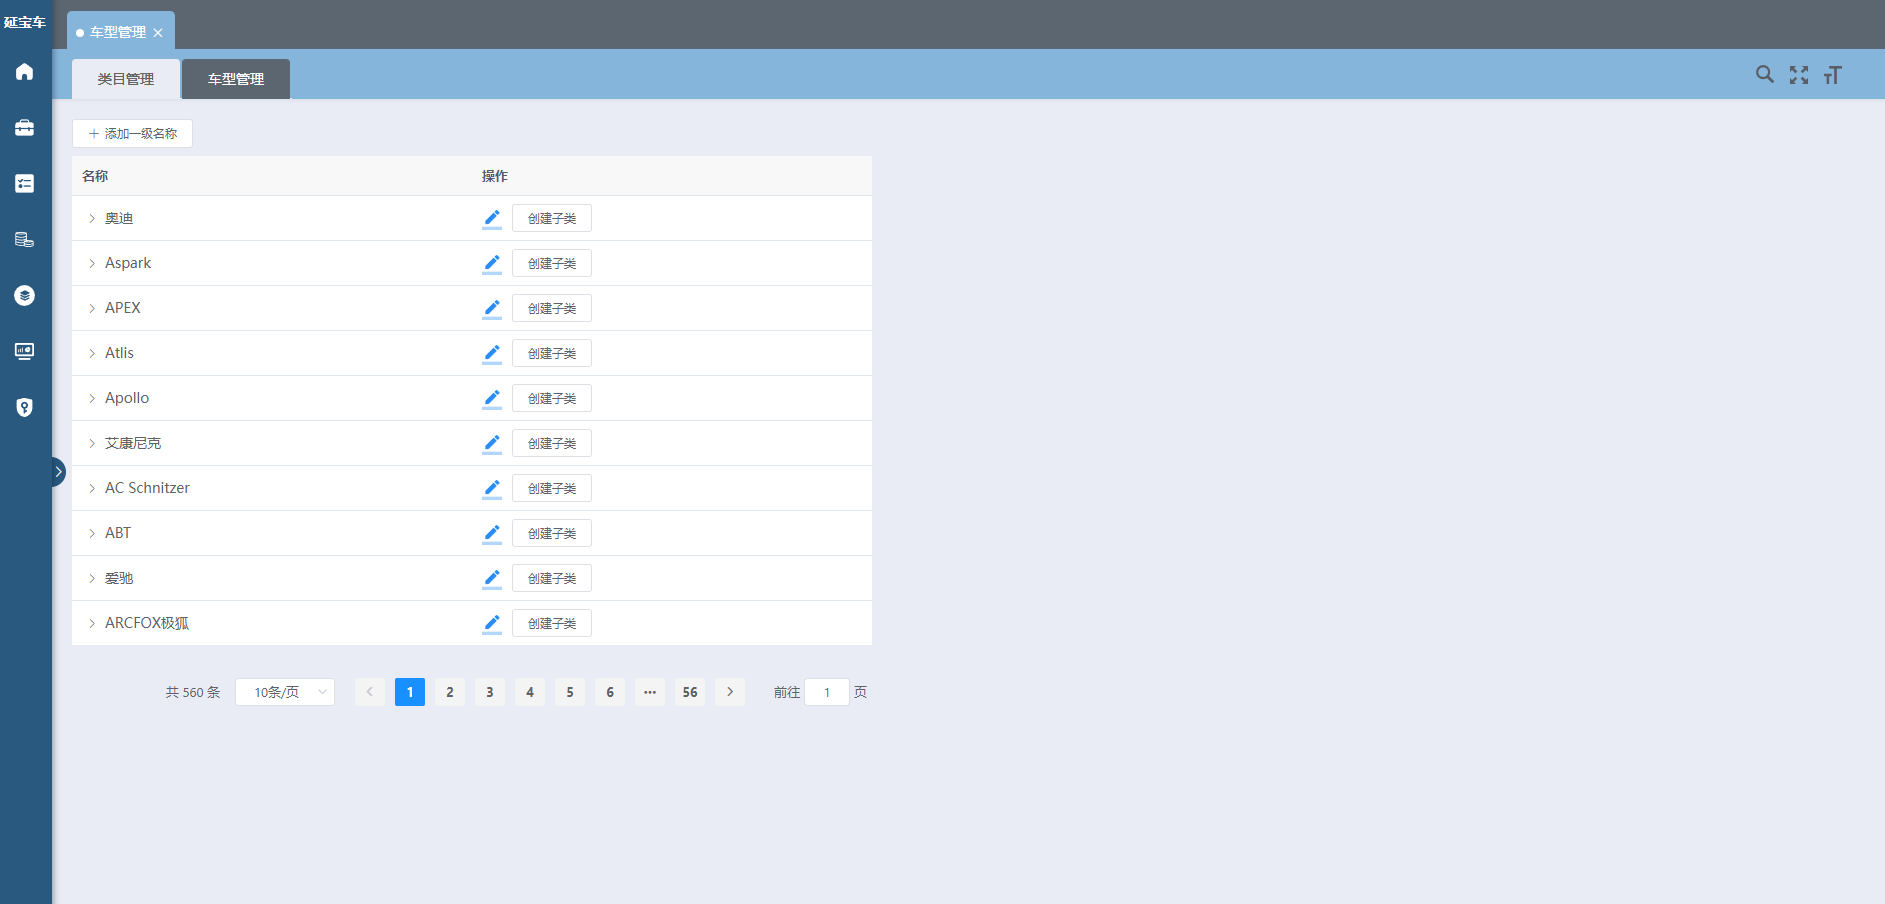The height and width of the screenshot is (904, 1885).
Task: Go to page 5
Action: tap(570, 692)
